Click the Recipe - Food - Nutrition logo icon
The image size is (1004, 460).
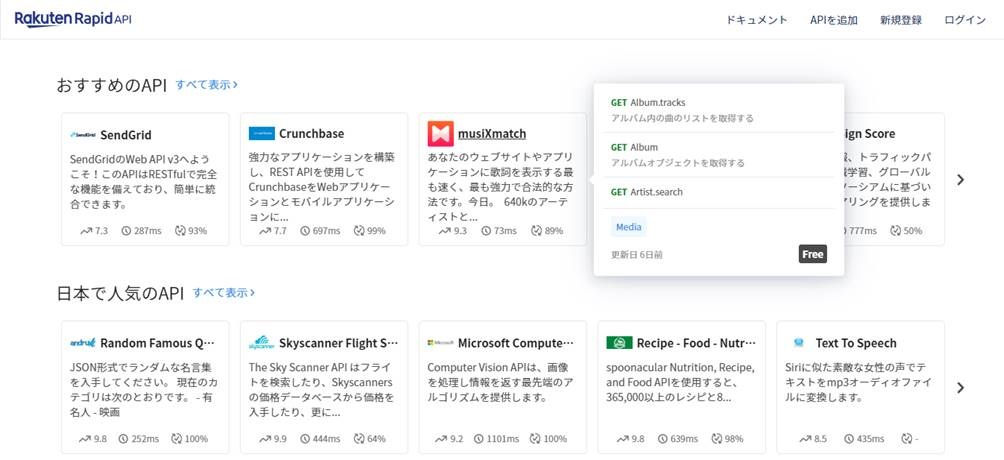click(619, 343)
